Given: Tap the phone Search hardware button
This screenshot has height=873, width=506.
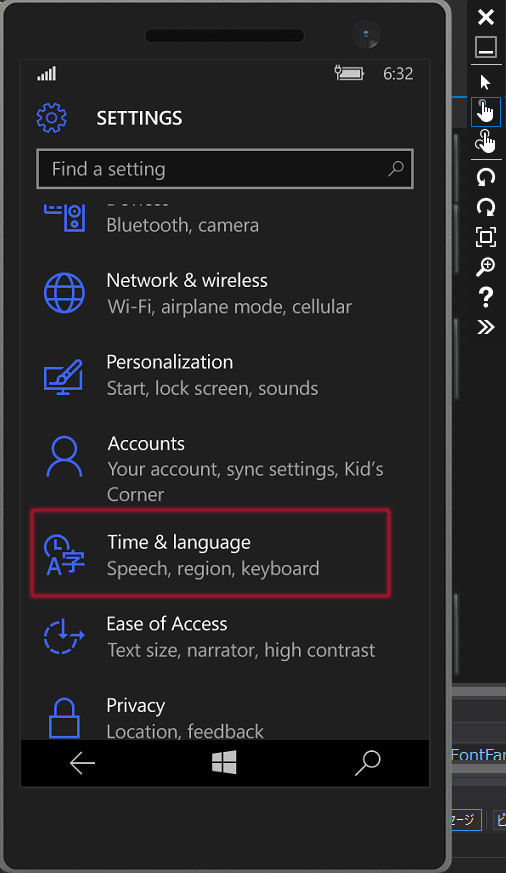Looking at the screenshot, I should [x=367, y=763].
